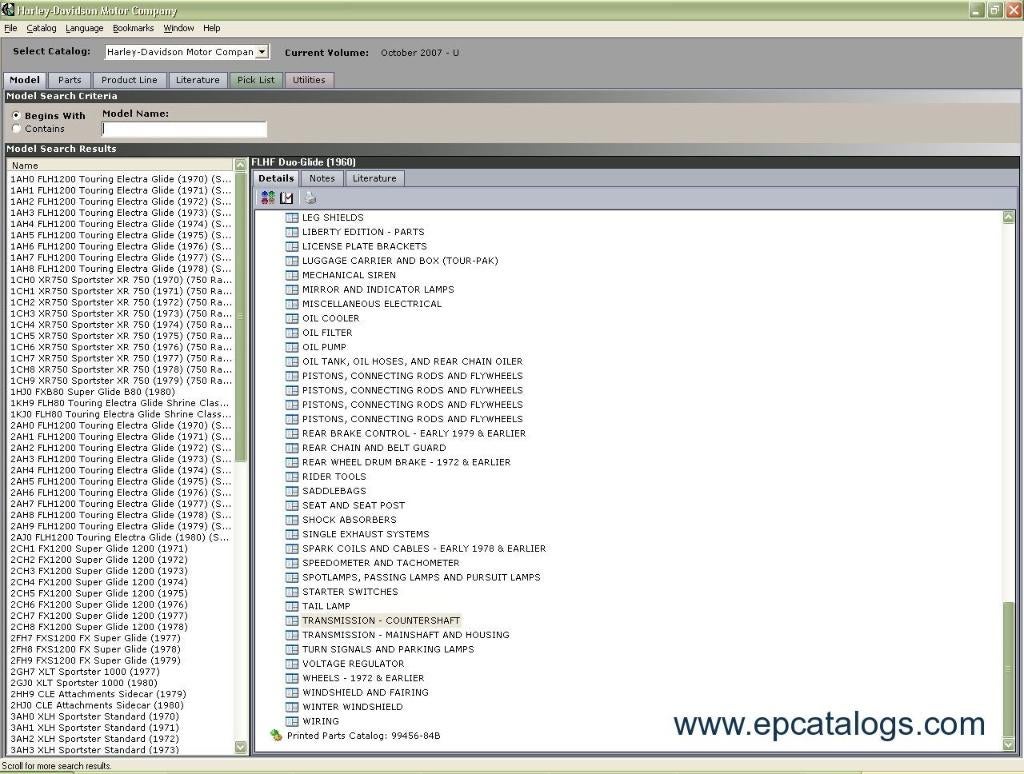Image resolution: width=1024 pixels, height=774 pixels.
Task: Click table icon beside REAR CHAIN AND BELT GUARD
Action: pyautogui.click(x=292, y=447)
